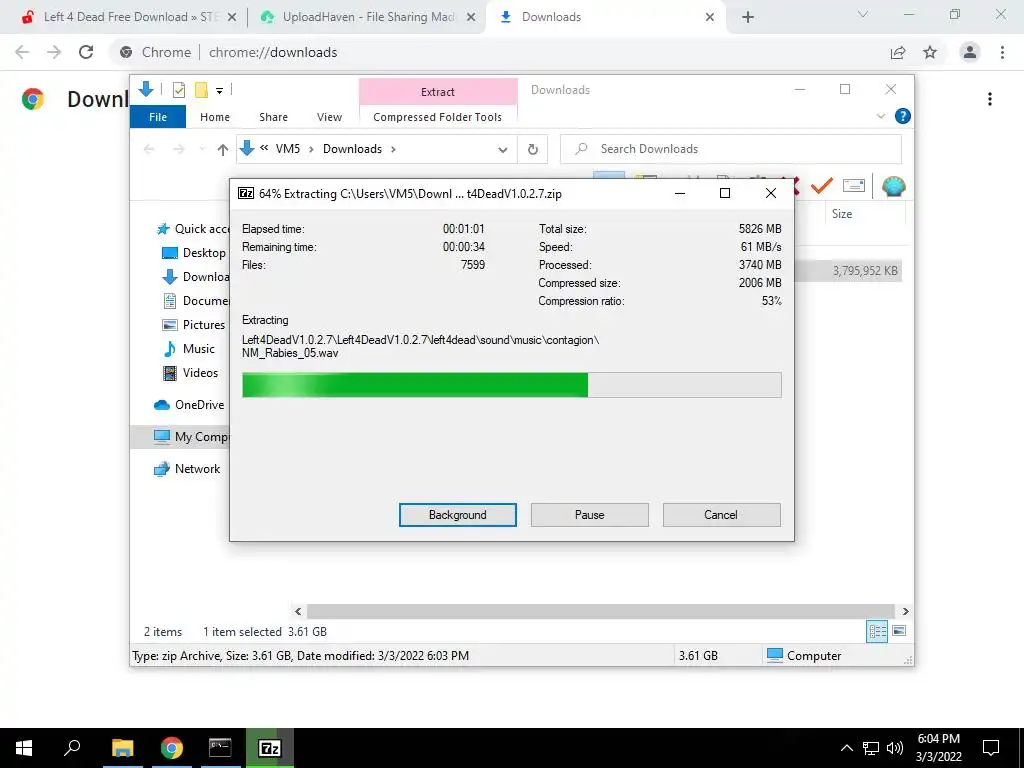Viewport: 1024px width, 768px height.
Task: Switch to the View ribbon tab
Action: pos(329,117)
